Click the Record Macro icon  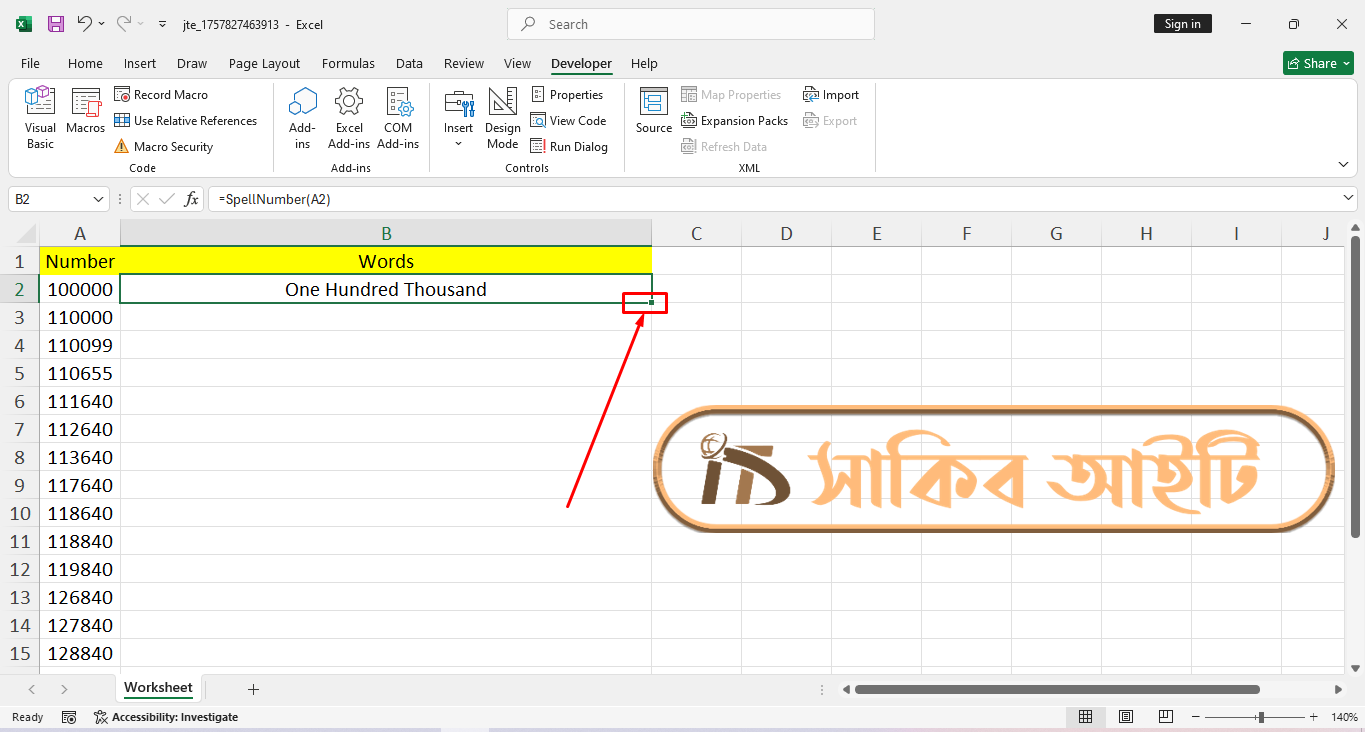tap(122, 95)
